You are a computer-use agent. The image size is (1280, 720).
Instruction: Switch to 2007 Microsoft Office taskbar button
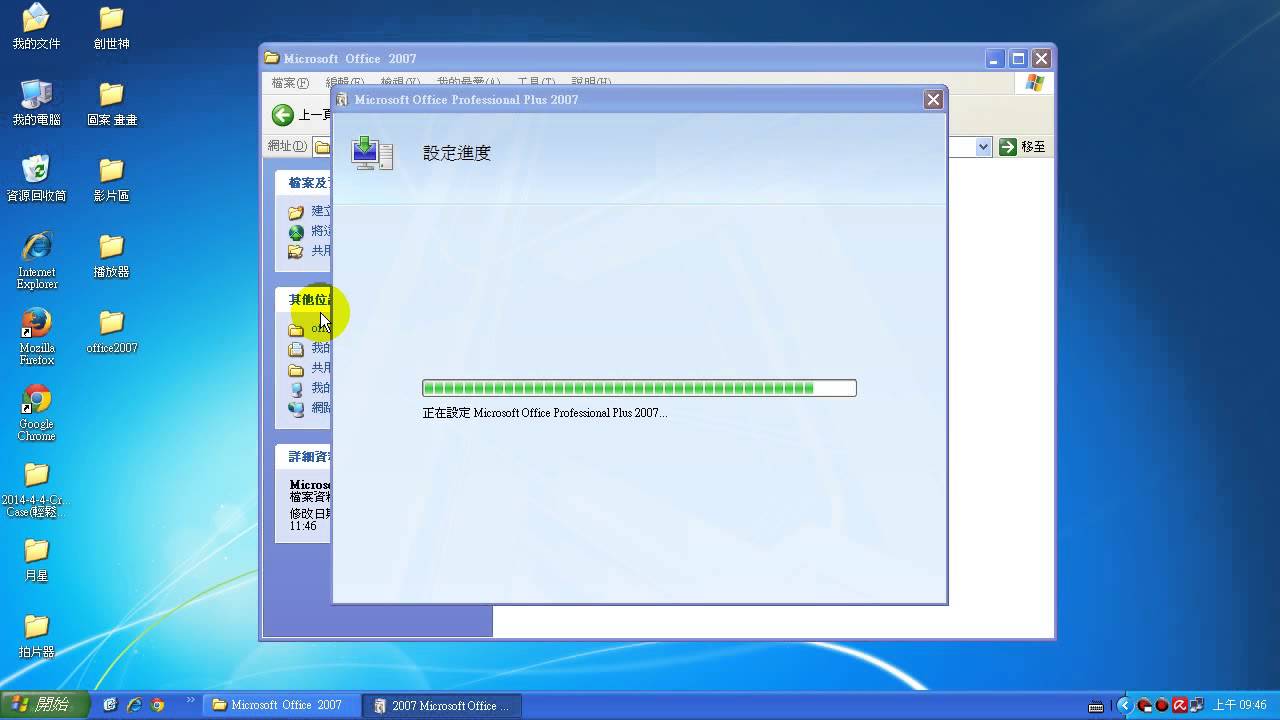[x=442, y=705]
